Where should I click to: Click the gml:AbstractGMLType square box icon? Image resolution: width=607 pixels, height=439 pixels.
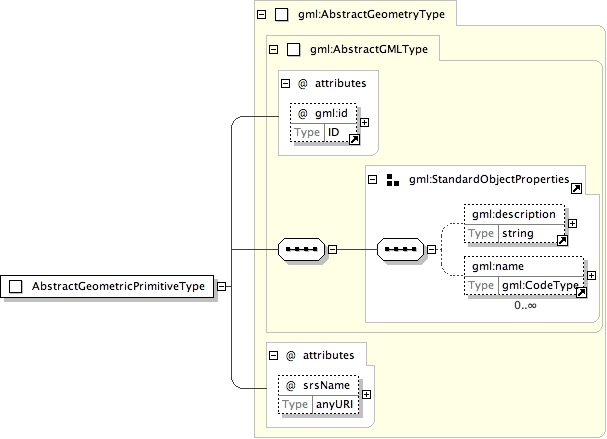(293, 49)
